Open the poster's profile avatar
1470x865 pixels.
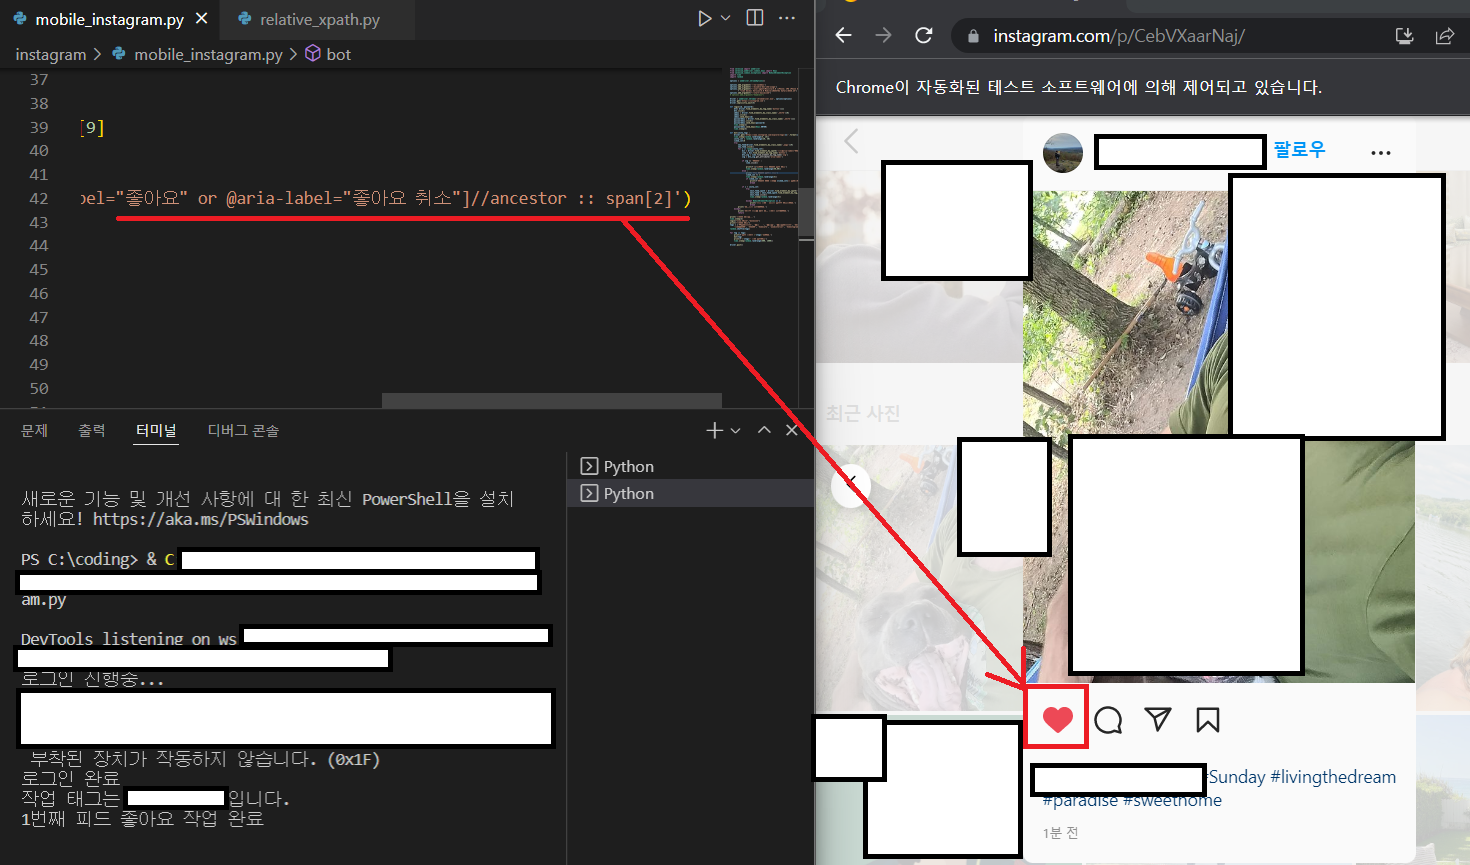1062,153
